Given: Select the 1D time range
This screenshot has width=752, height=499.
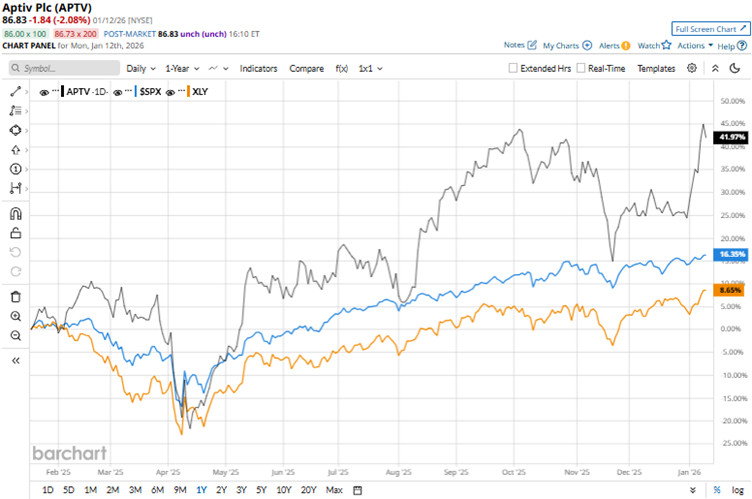Looking at the screenshot, I should pos(47,490).
